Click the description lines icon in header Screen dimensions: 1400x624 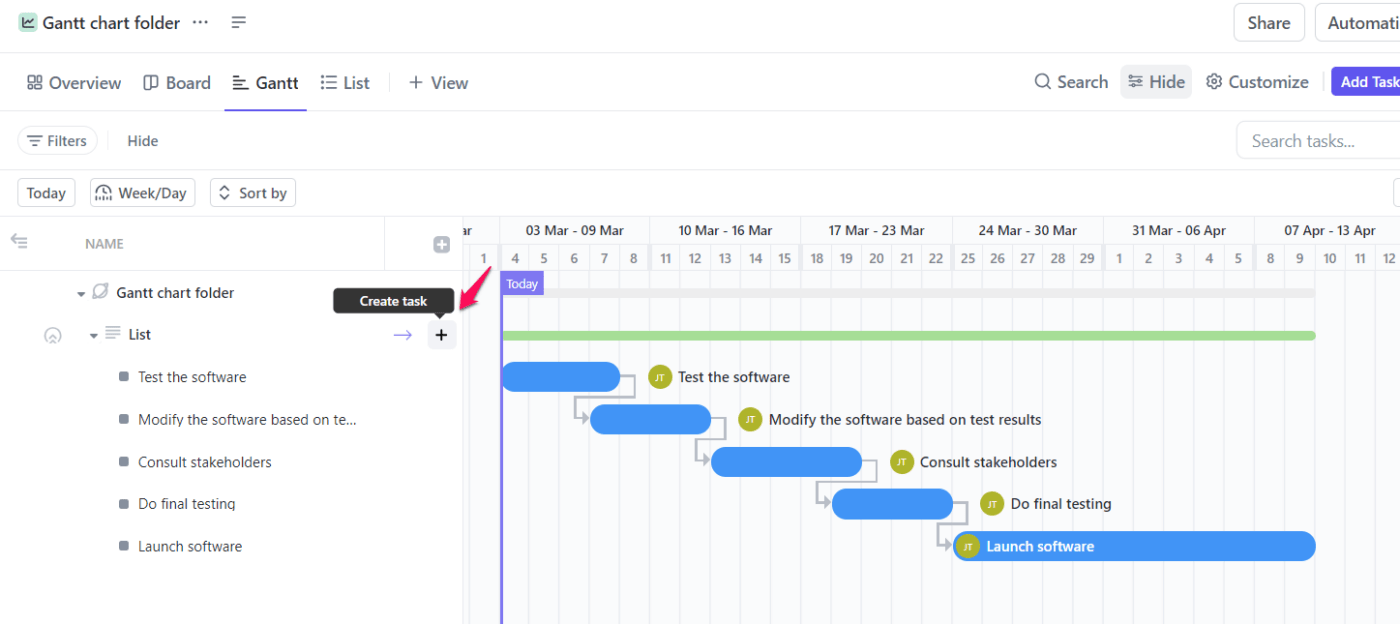238,22
